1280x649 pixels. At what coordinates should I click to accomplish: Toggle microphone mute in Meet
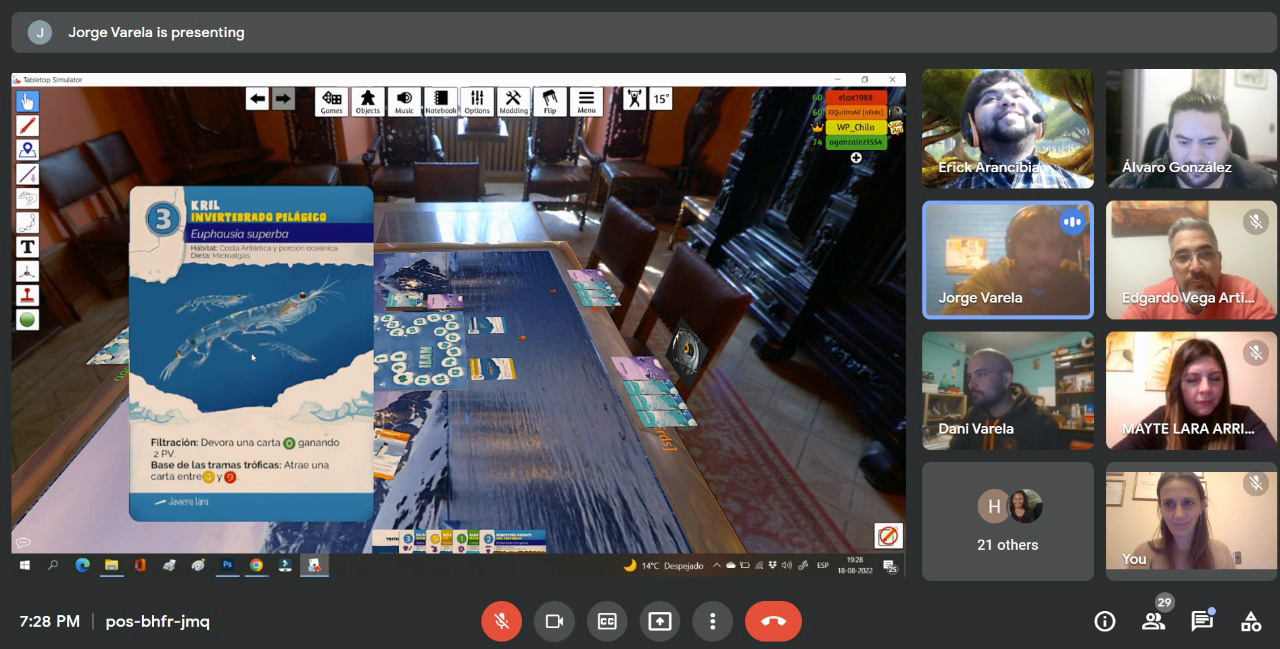click(x=502, y=621)
